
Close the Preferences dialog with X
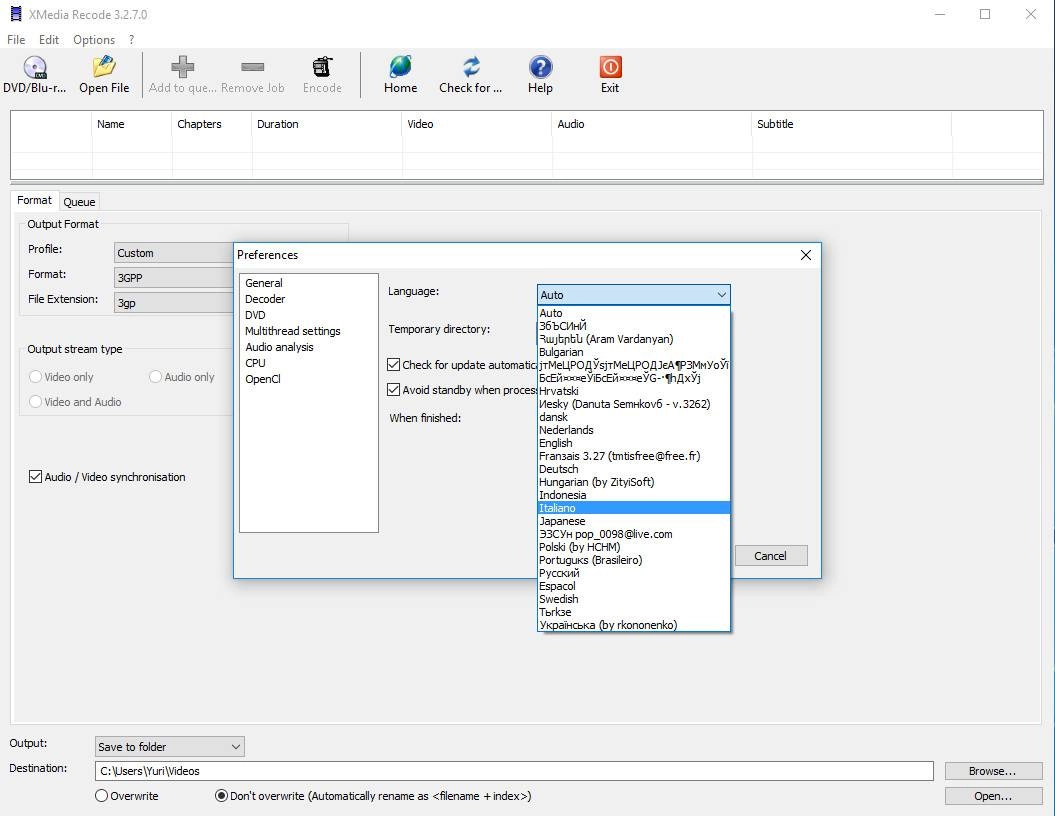(805, 255)
